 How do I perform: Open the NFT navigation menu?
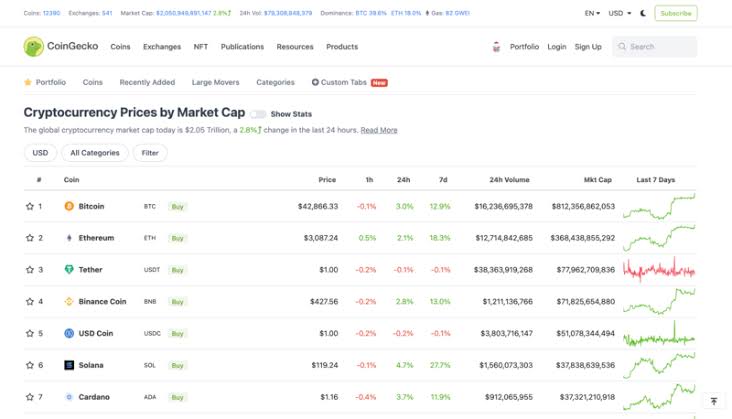tap(201, 47)
